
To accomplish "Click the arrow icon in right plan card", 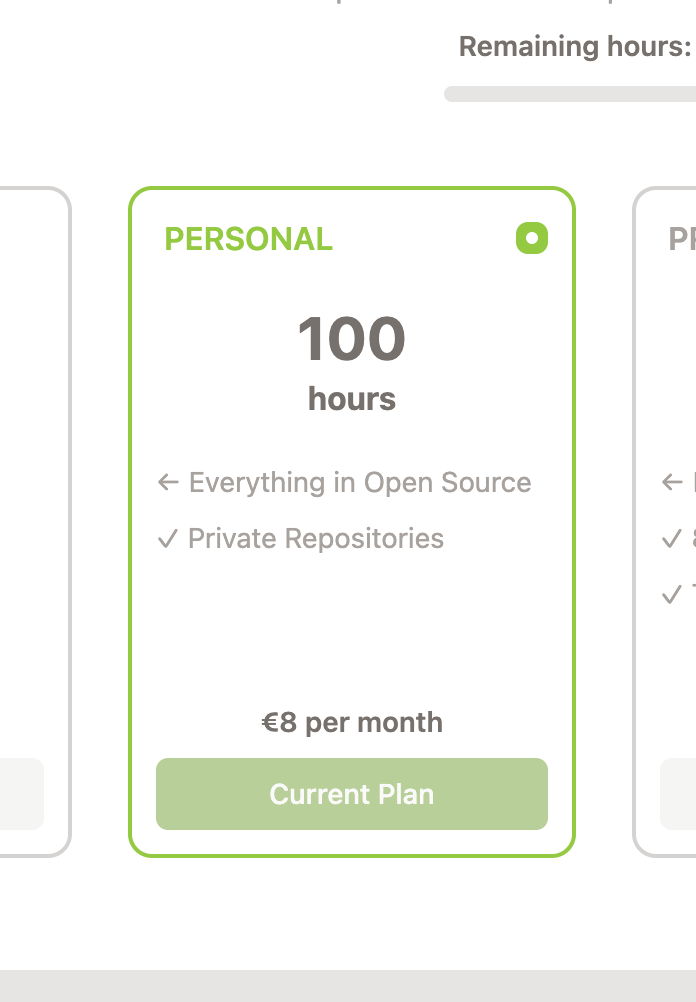I will point(673,483).
